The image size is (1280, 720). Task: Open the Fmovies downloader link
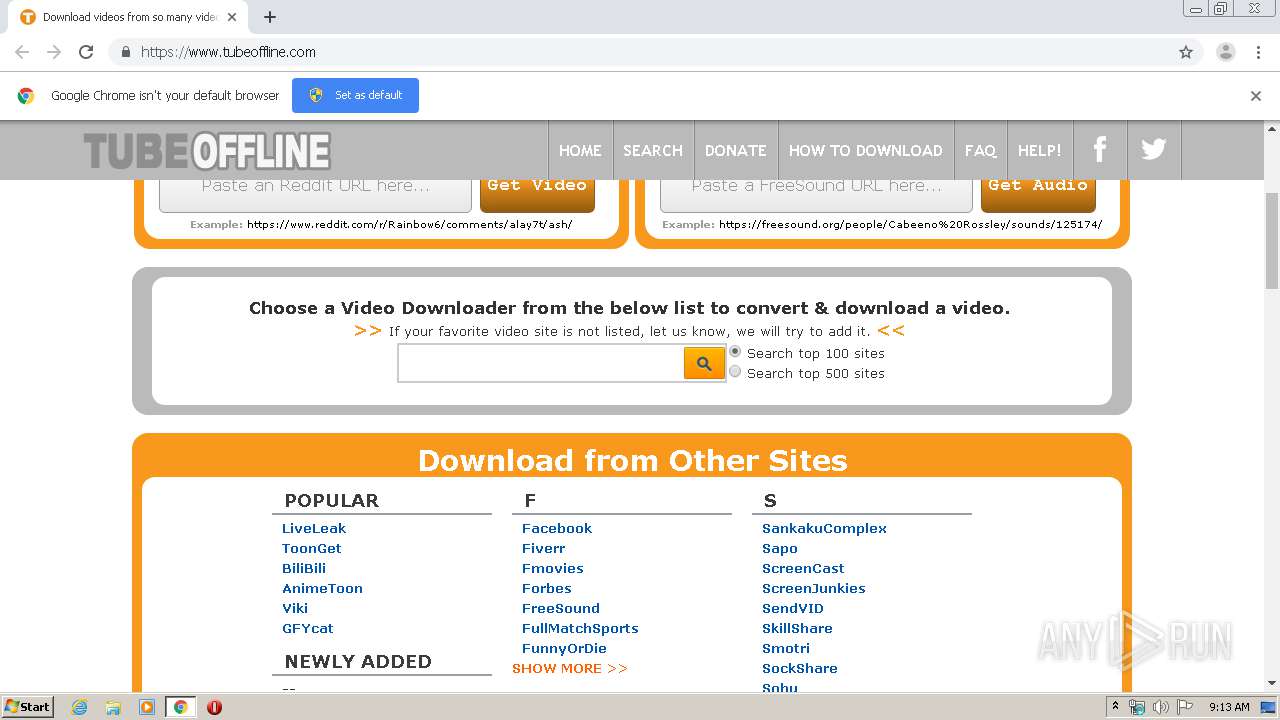553,568
